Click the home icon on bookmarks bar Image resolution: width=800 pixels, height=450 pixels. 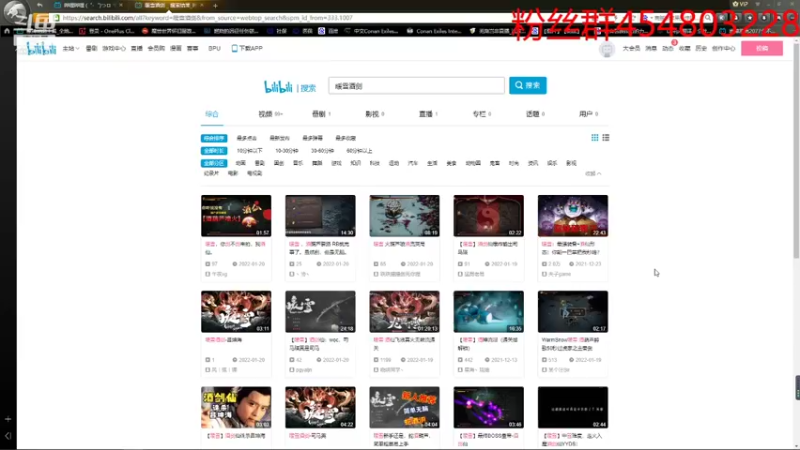(7, 31)
